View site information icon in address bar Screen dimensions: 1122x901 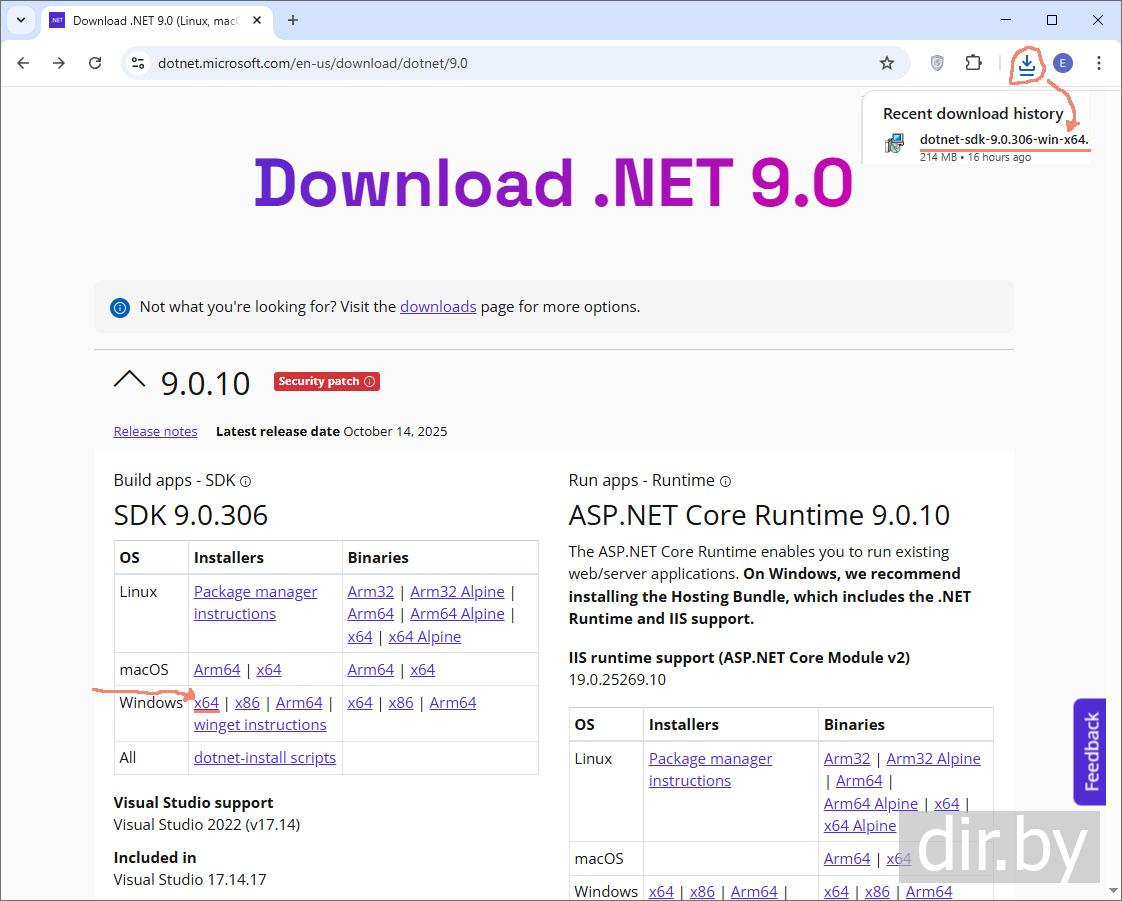(137, 63)
